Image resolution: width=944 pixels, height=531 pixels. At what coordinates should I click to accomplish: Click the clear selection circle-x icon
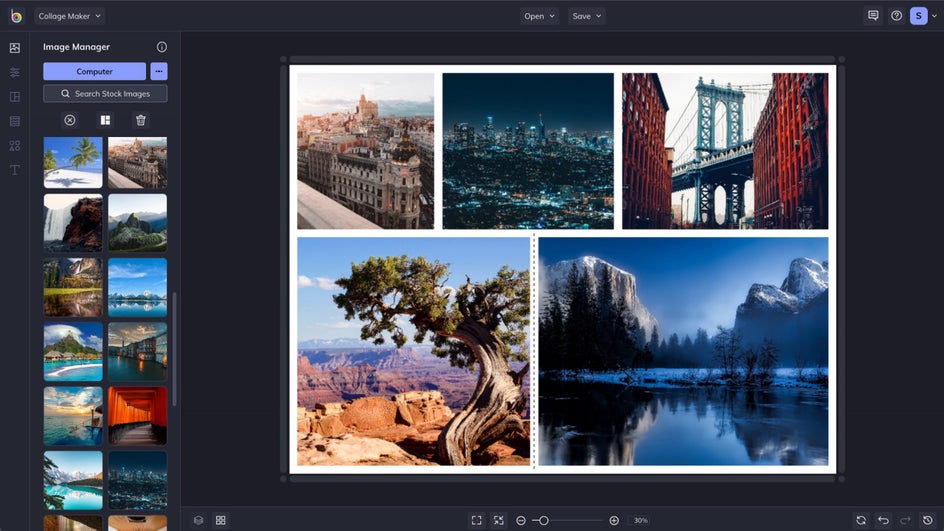click(x=70, y=120)
